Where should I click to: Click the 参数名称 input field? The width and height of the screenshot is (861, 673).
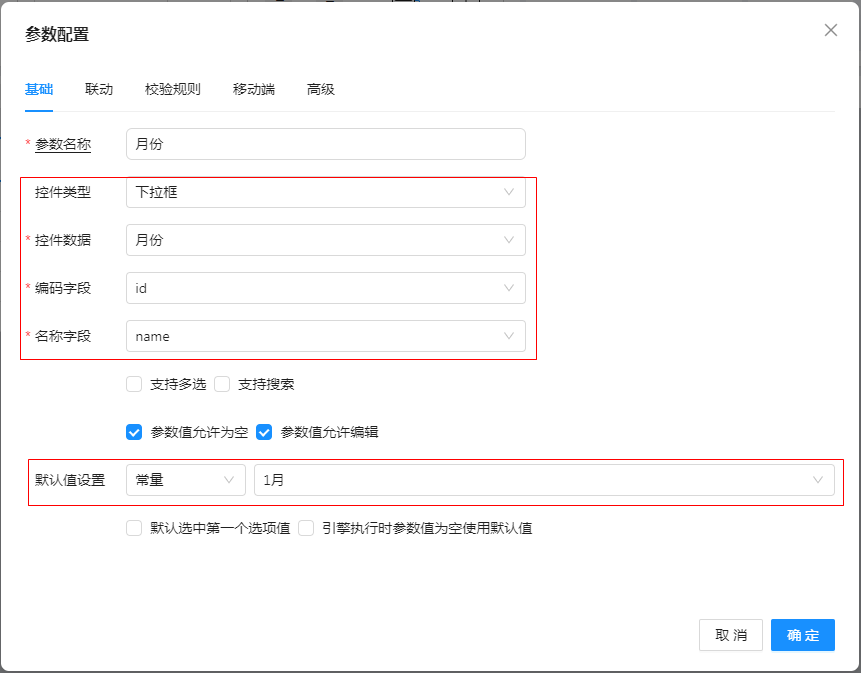325,144
